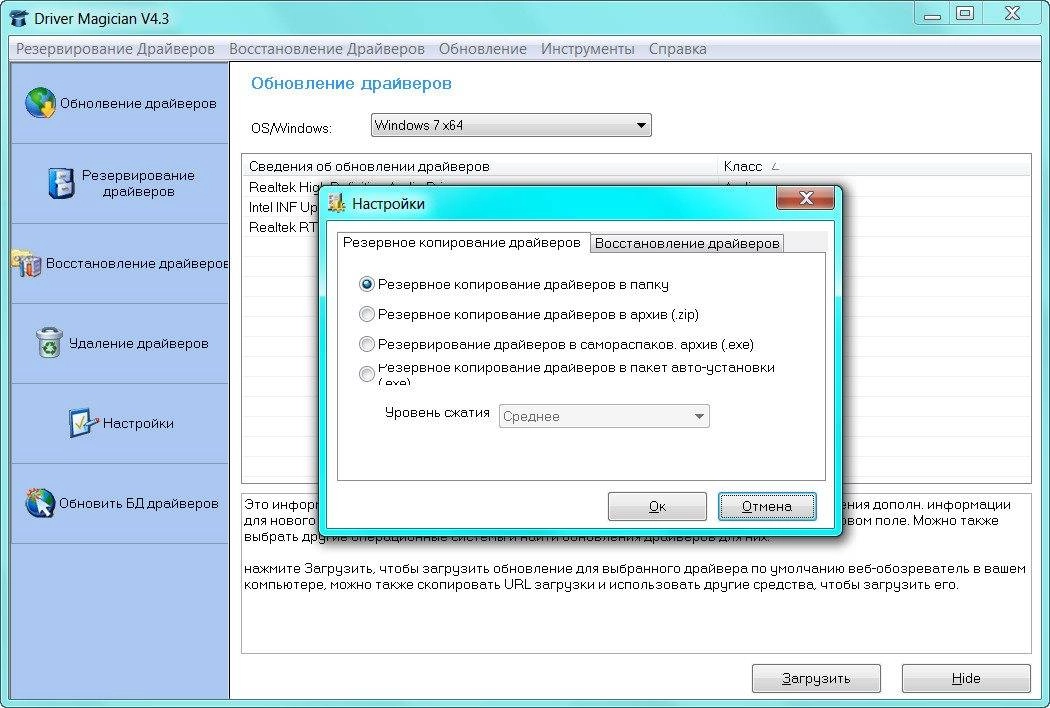Select backup drivers to .zip archive option

coord(366,314)
